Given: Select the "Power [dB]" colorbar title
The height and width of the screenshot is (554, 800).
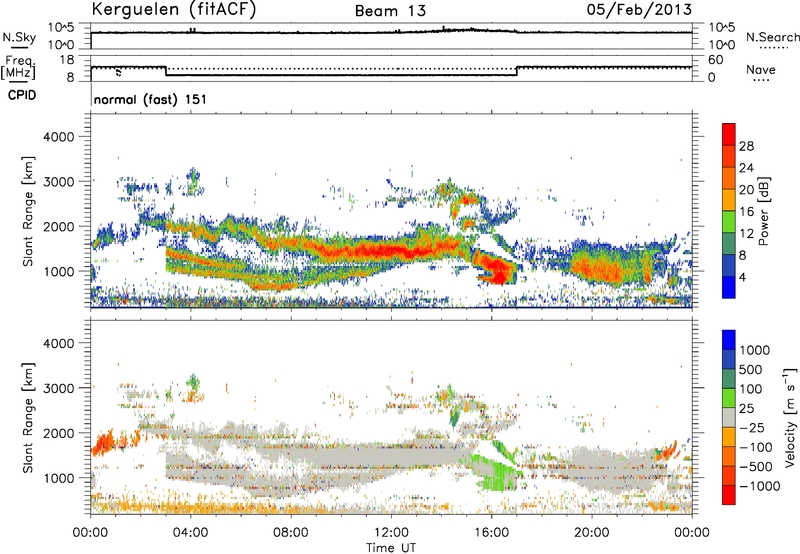Looking at the screenshot, I should point(763,211).
